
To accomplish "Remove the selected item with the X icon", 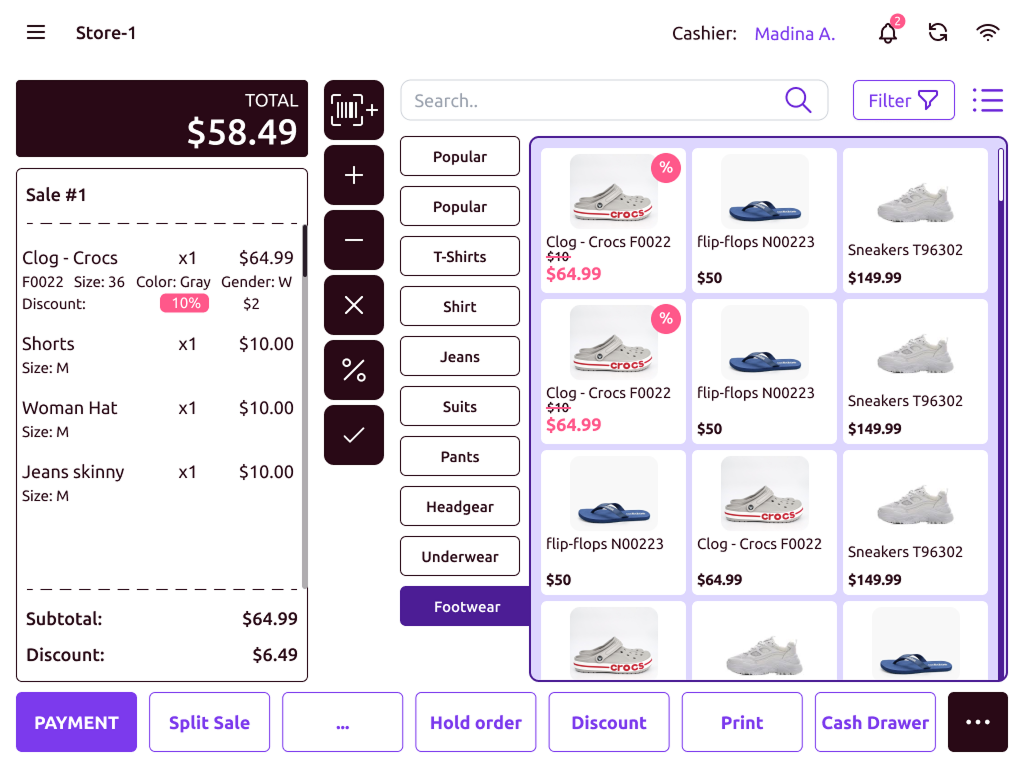I will (353, 304).
